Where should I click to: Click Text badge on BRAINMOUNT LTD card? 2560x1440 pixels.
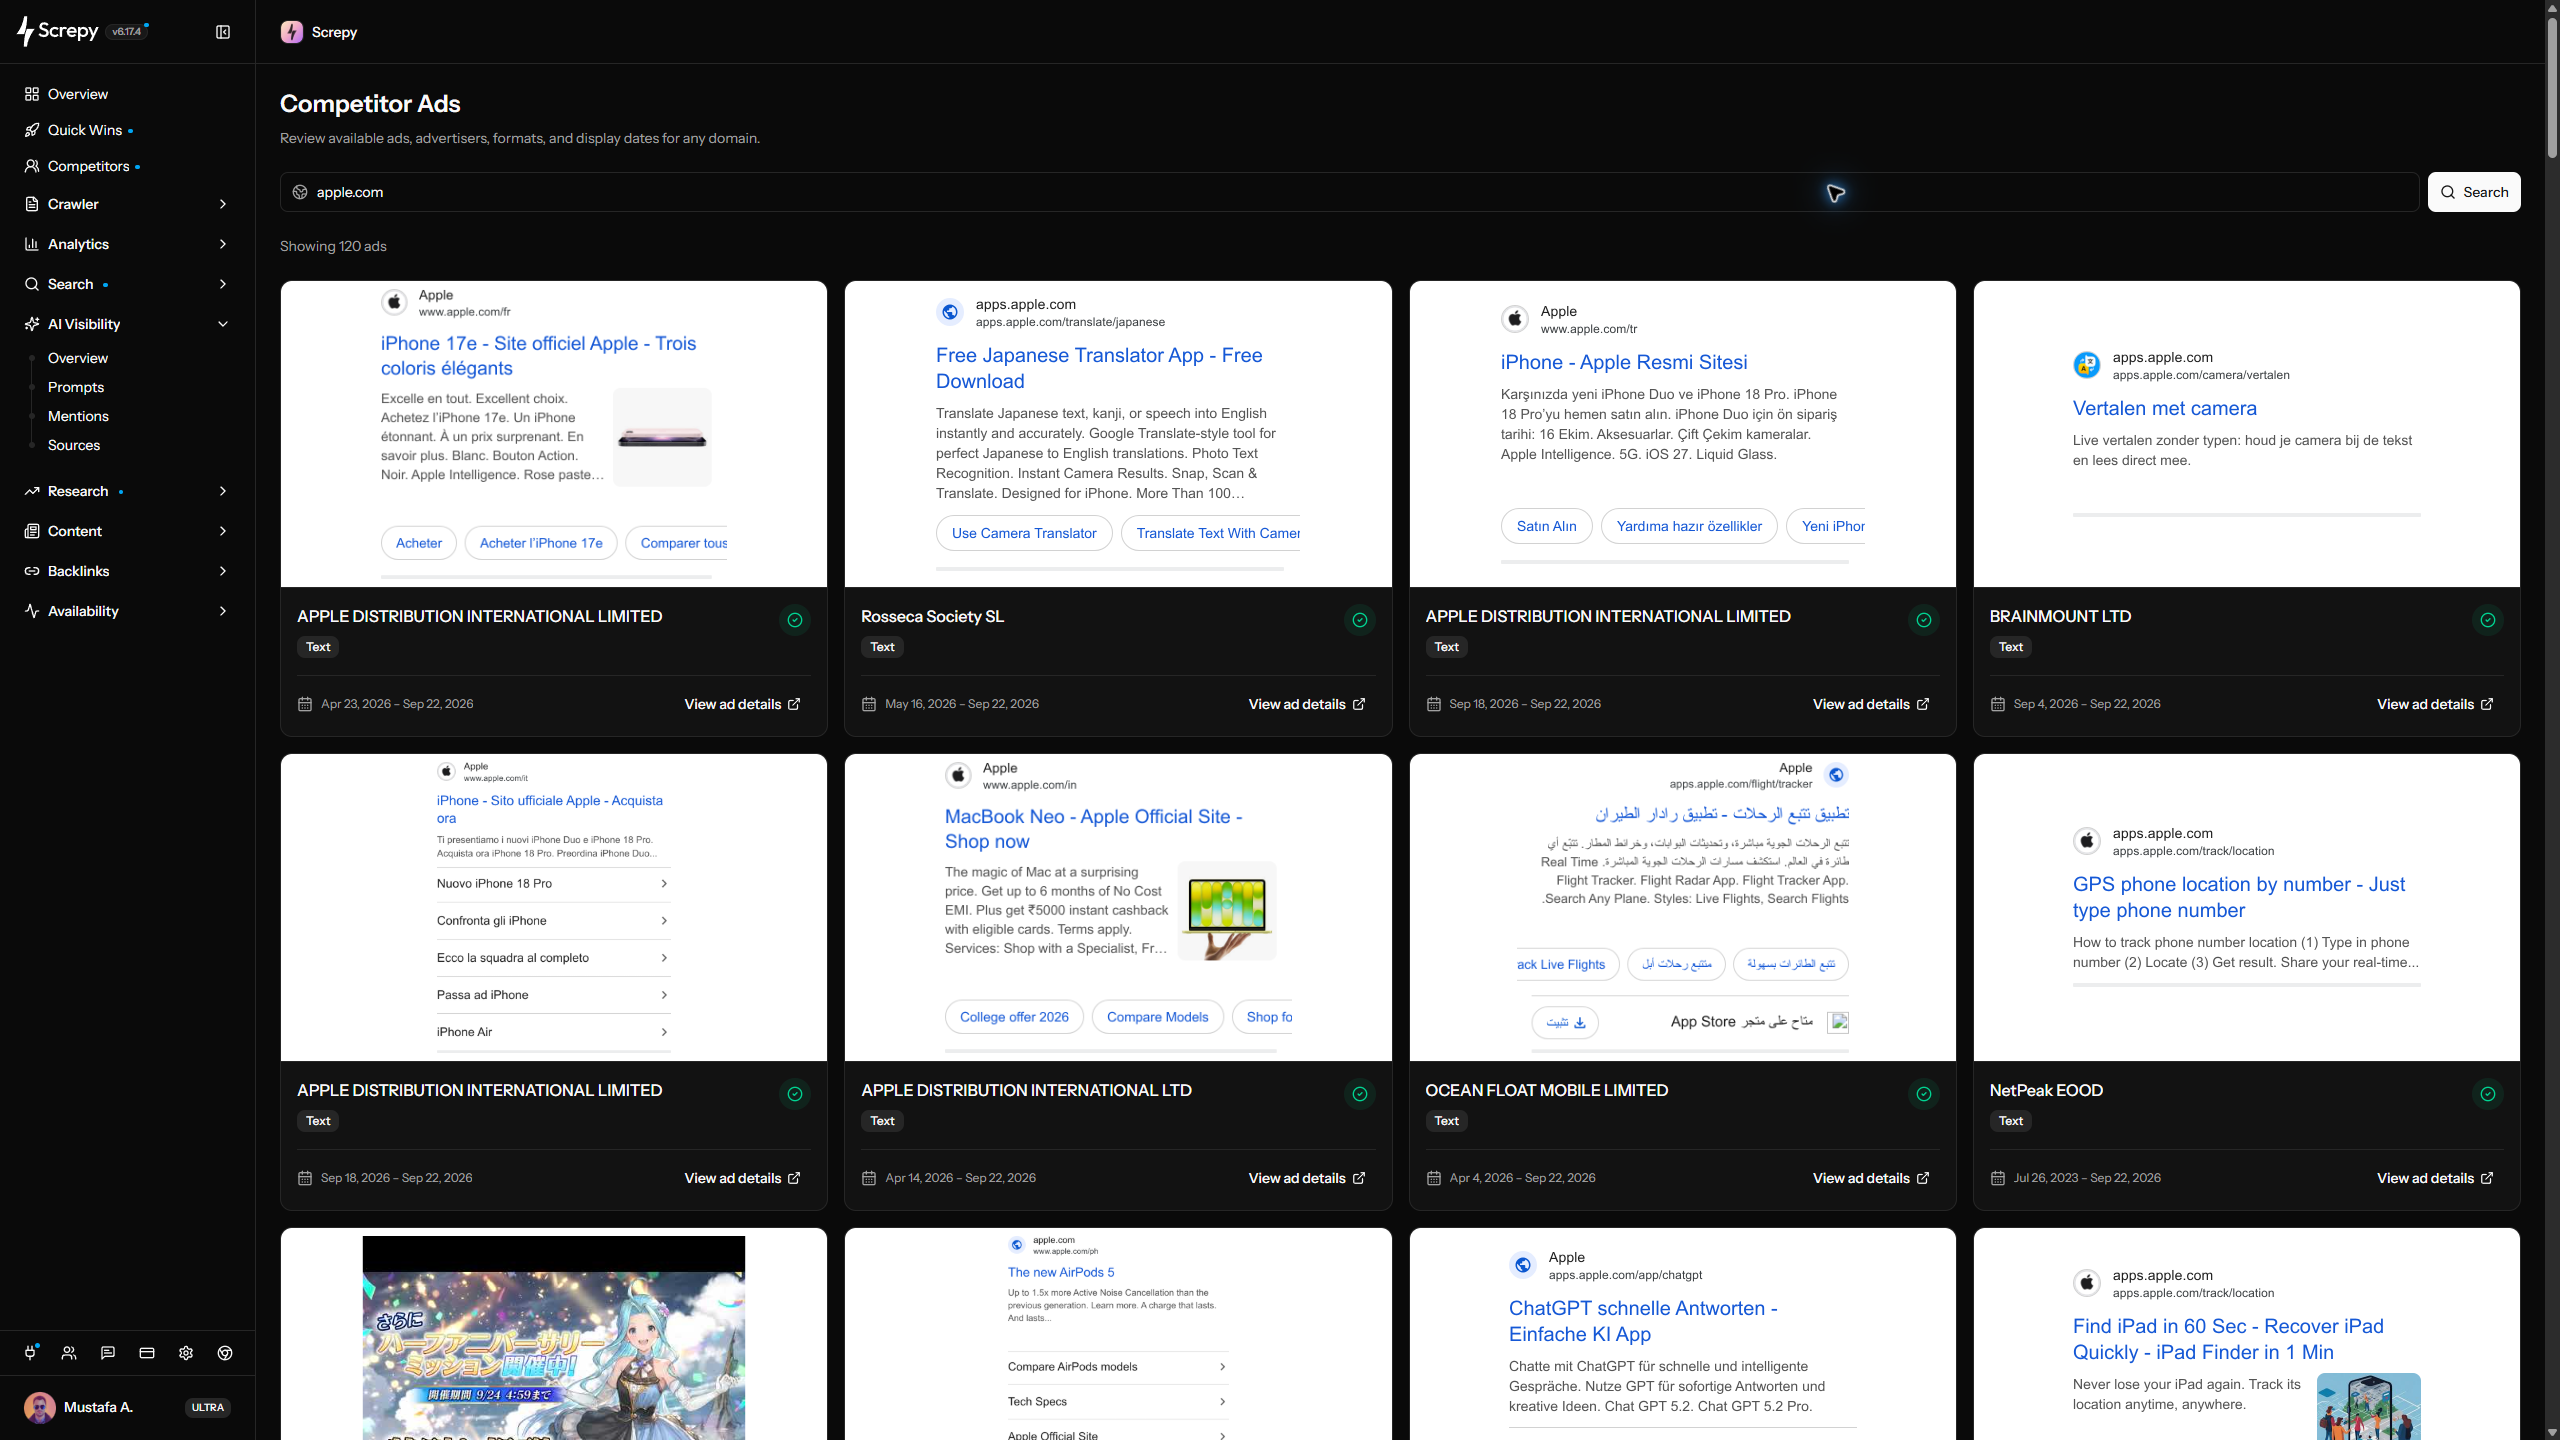2010,647
